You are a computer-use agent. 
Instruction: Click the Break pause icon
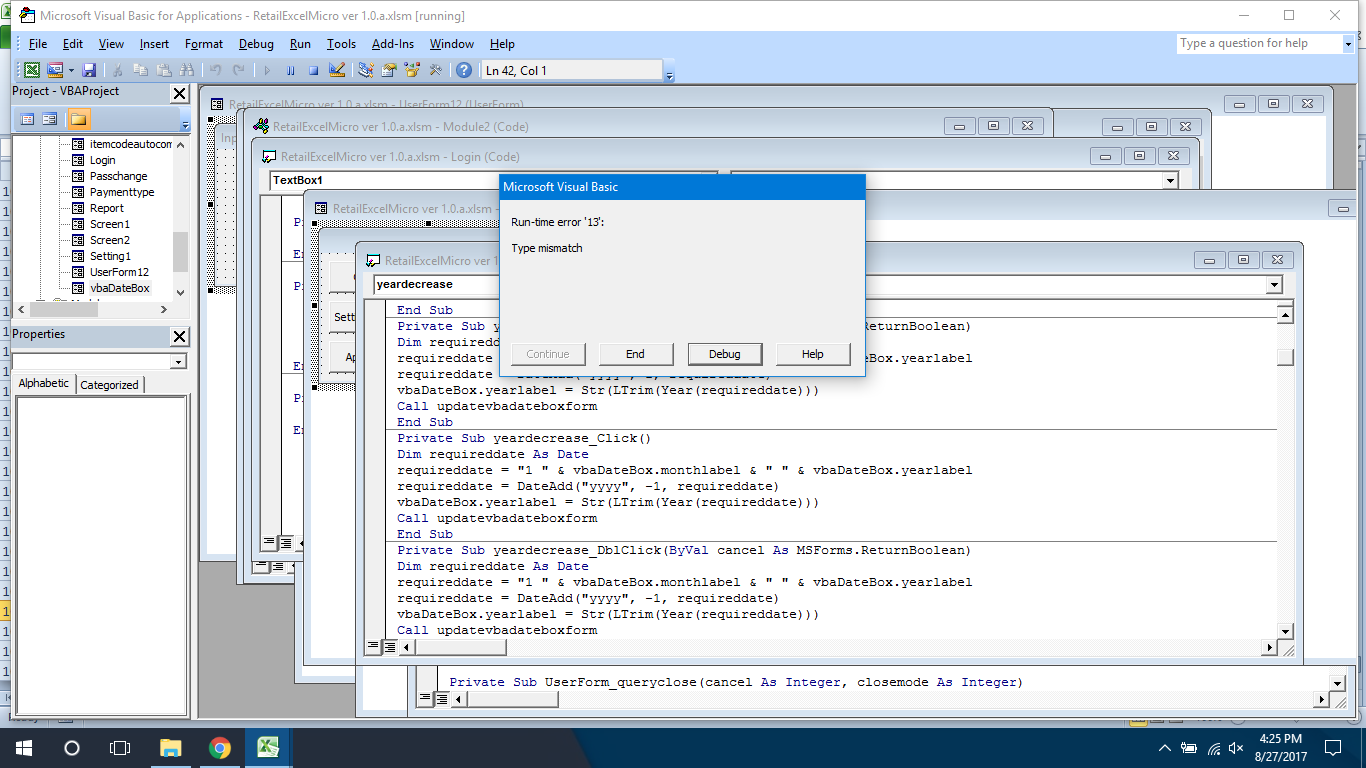[x=290, y=70]
